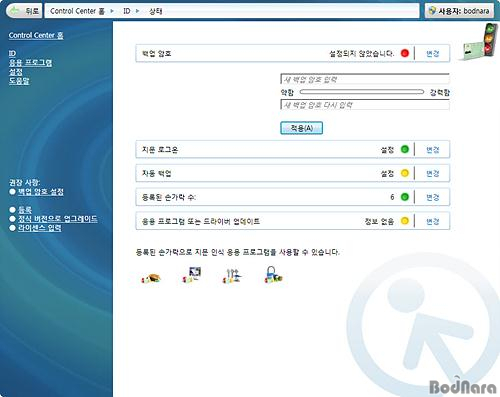Launch the tools and utensils application icon

tap(232, 276)
